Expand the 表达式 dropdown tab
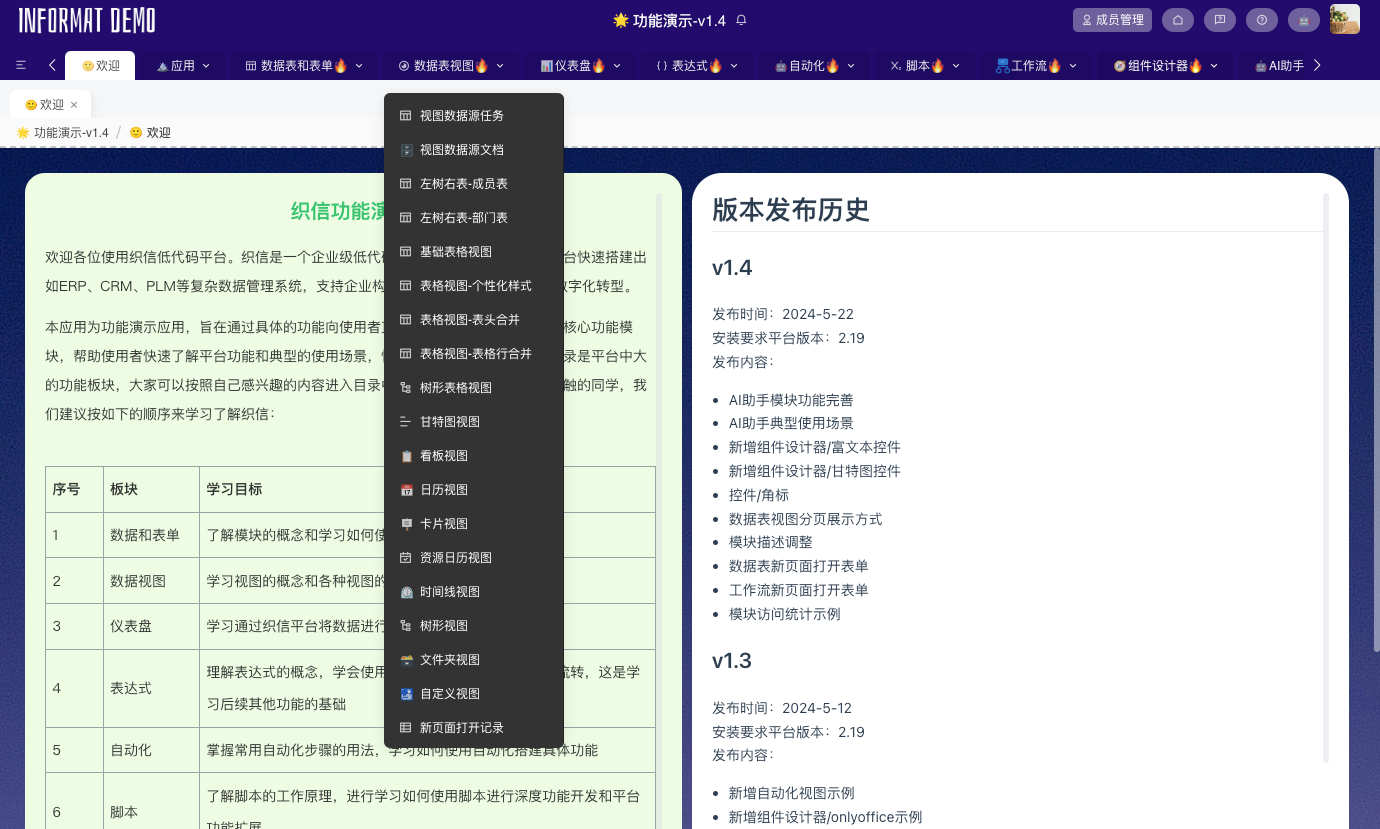Image resolution: width=1380 pixels, height=829 pixels. (x=697, y=66)
